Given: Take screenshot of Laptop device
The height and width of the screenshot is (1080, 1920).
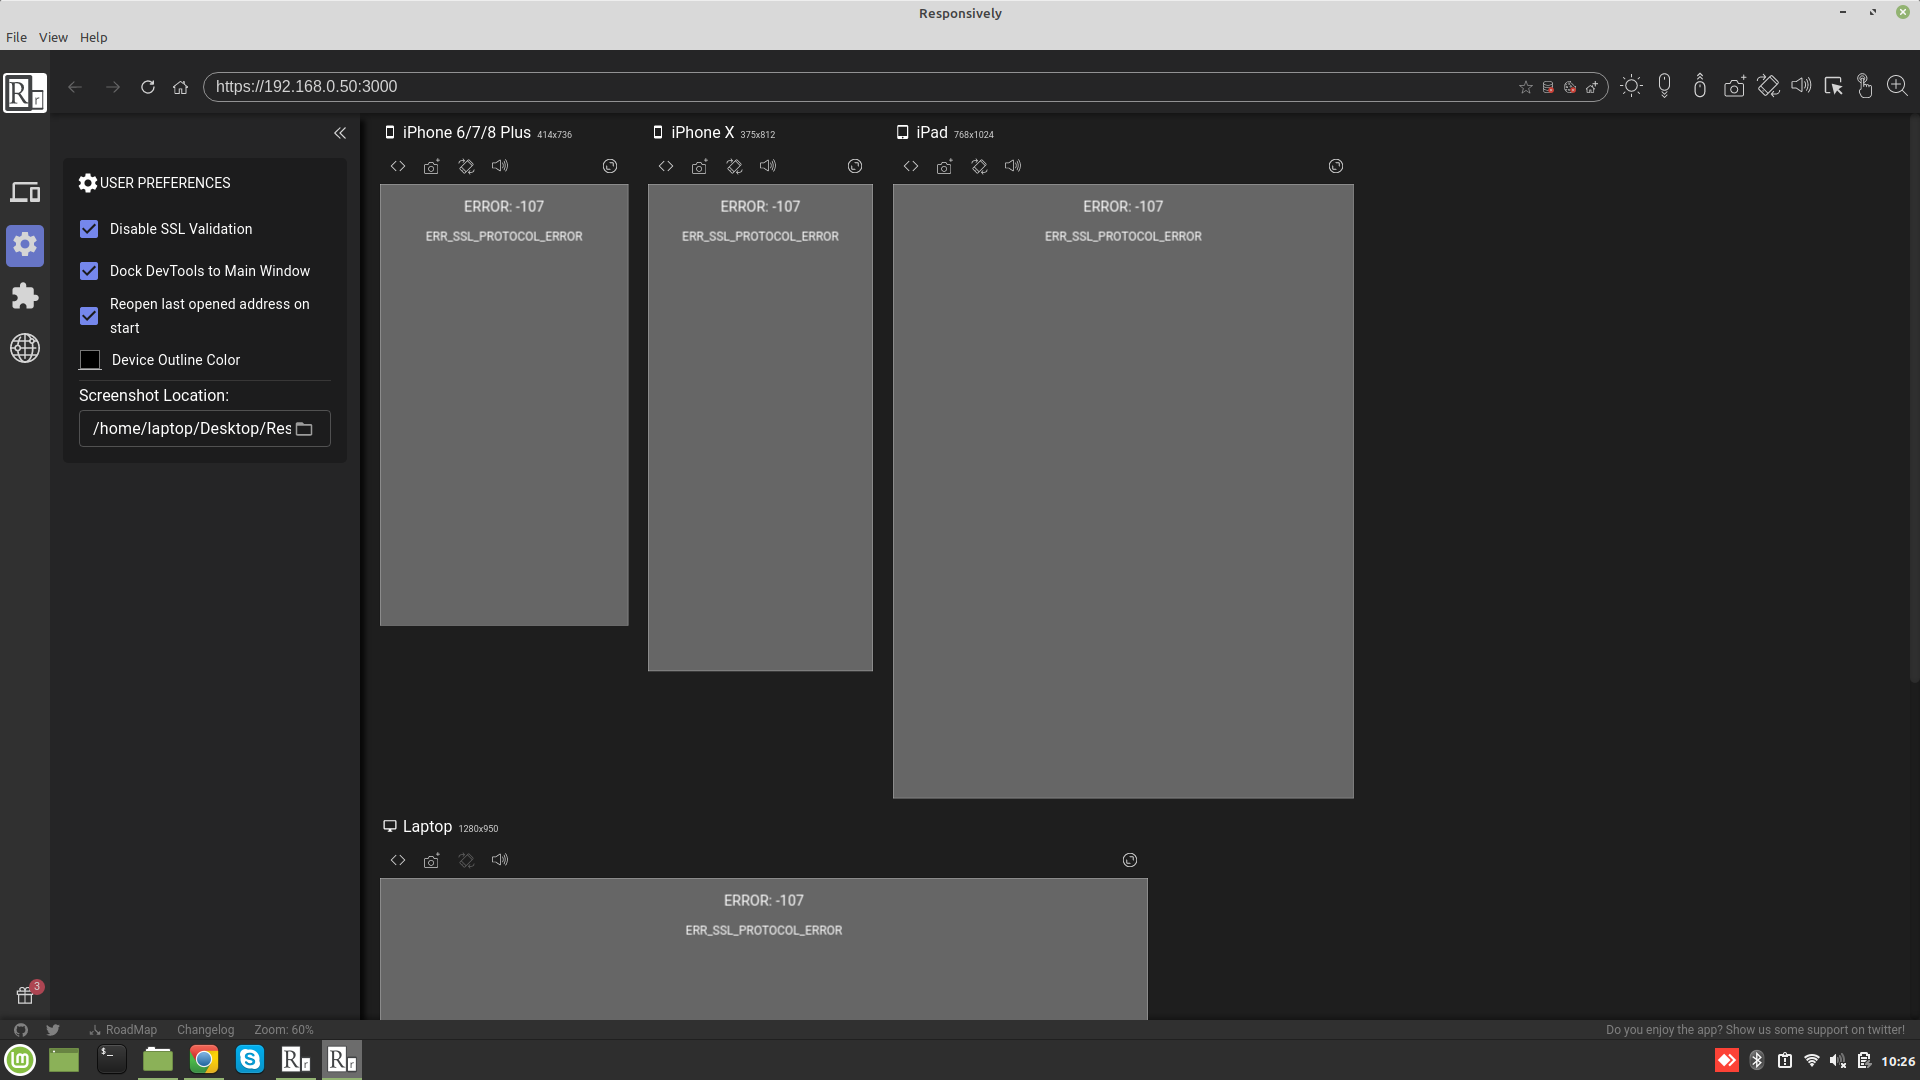Looking at the screenshot, I should pyautogui.click(x=431, y=860).
